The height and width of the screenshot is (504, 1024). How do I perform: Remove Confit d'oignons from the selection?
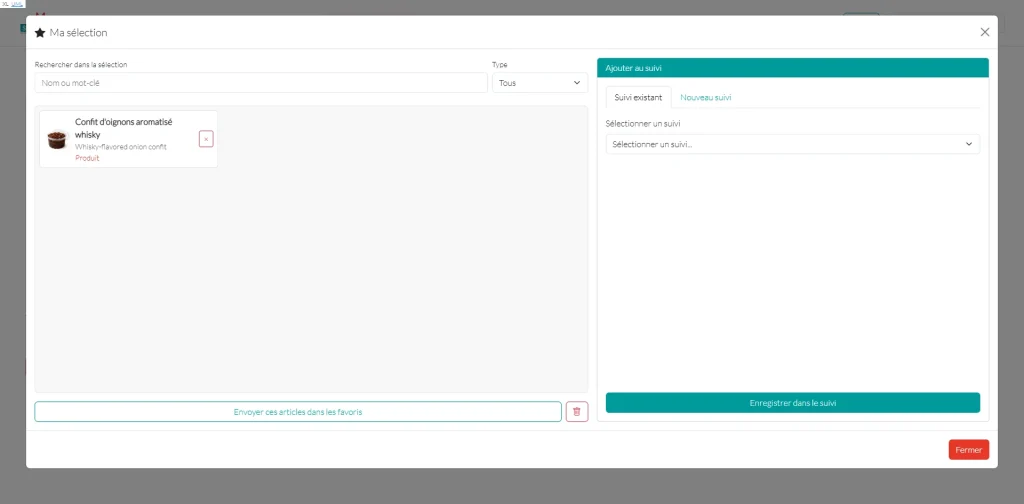coord(206,139)
